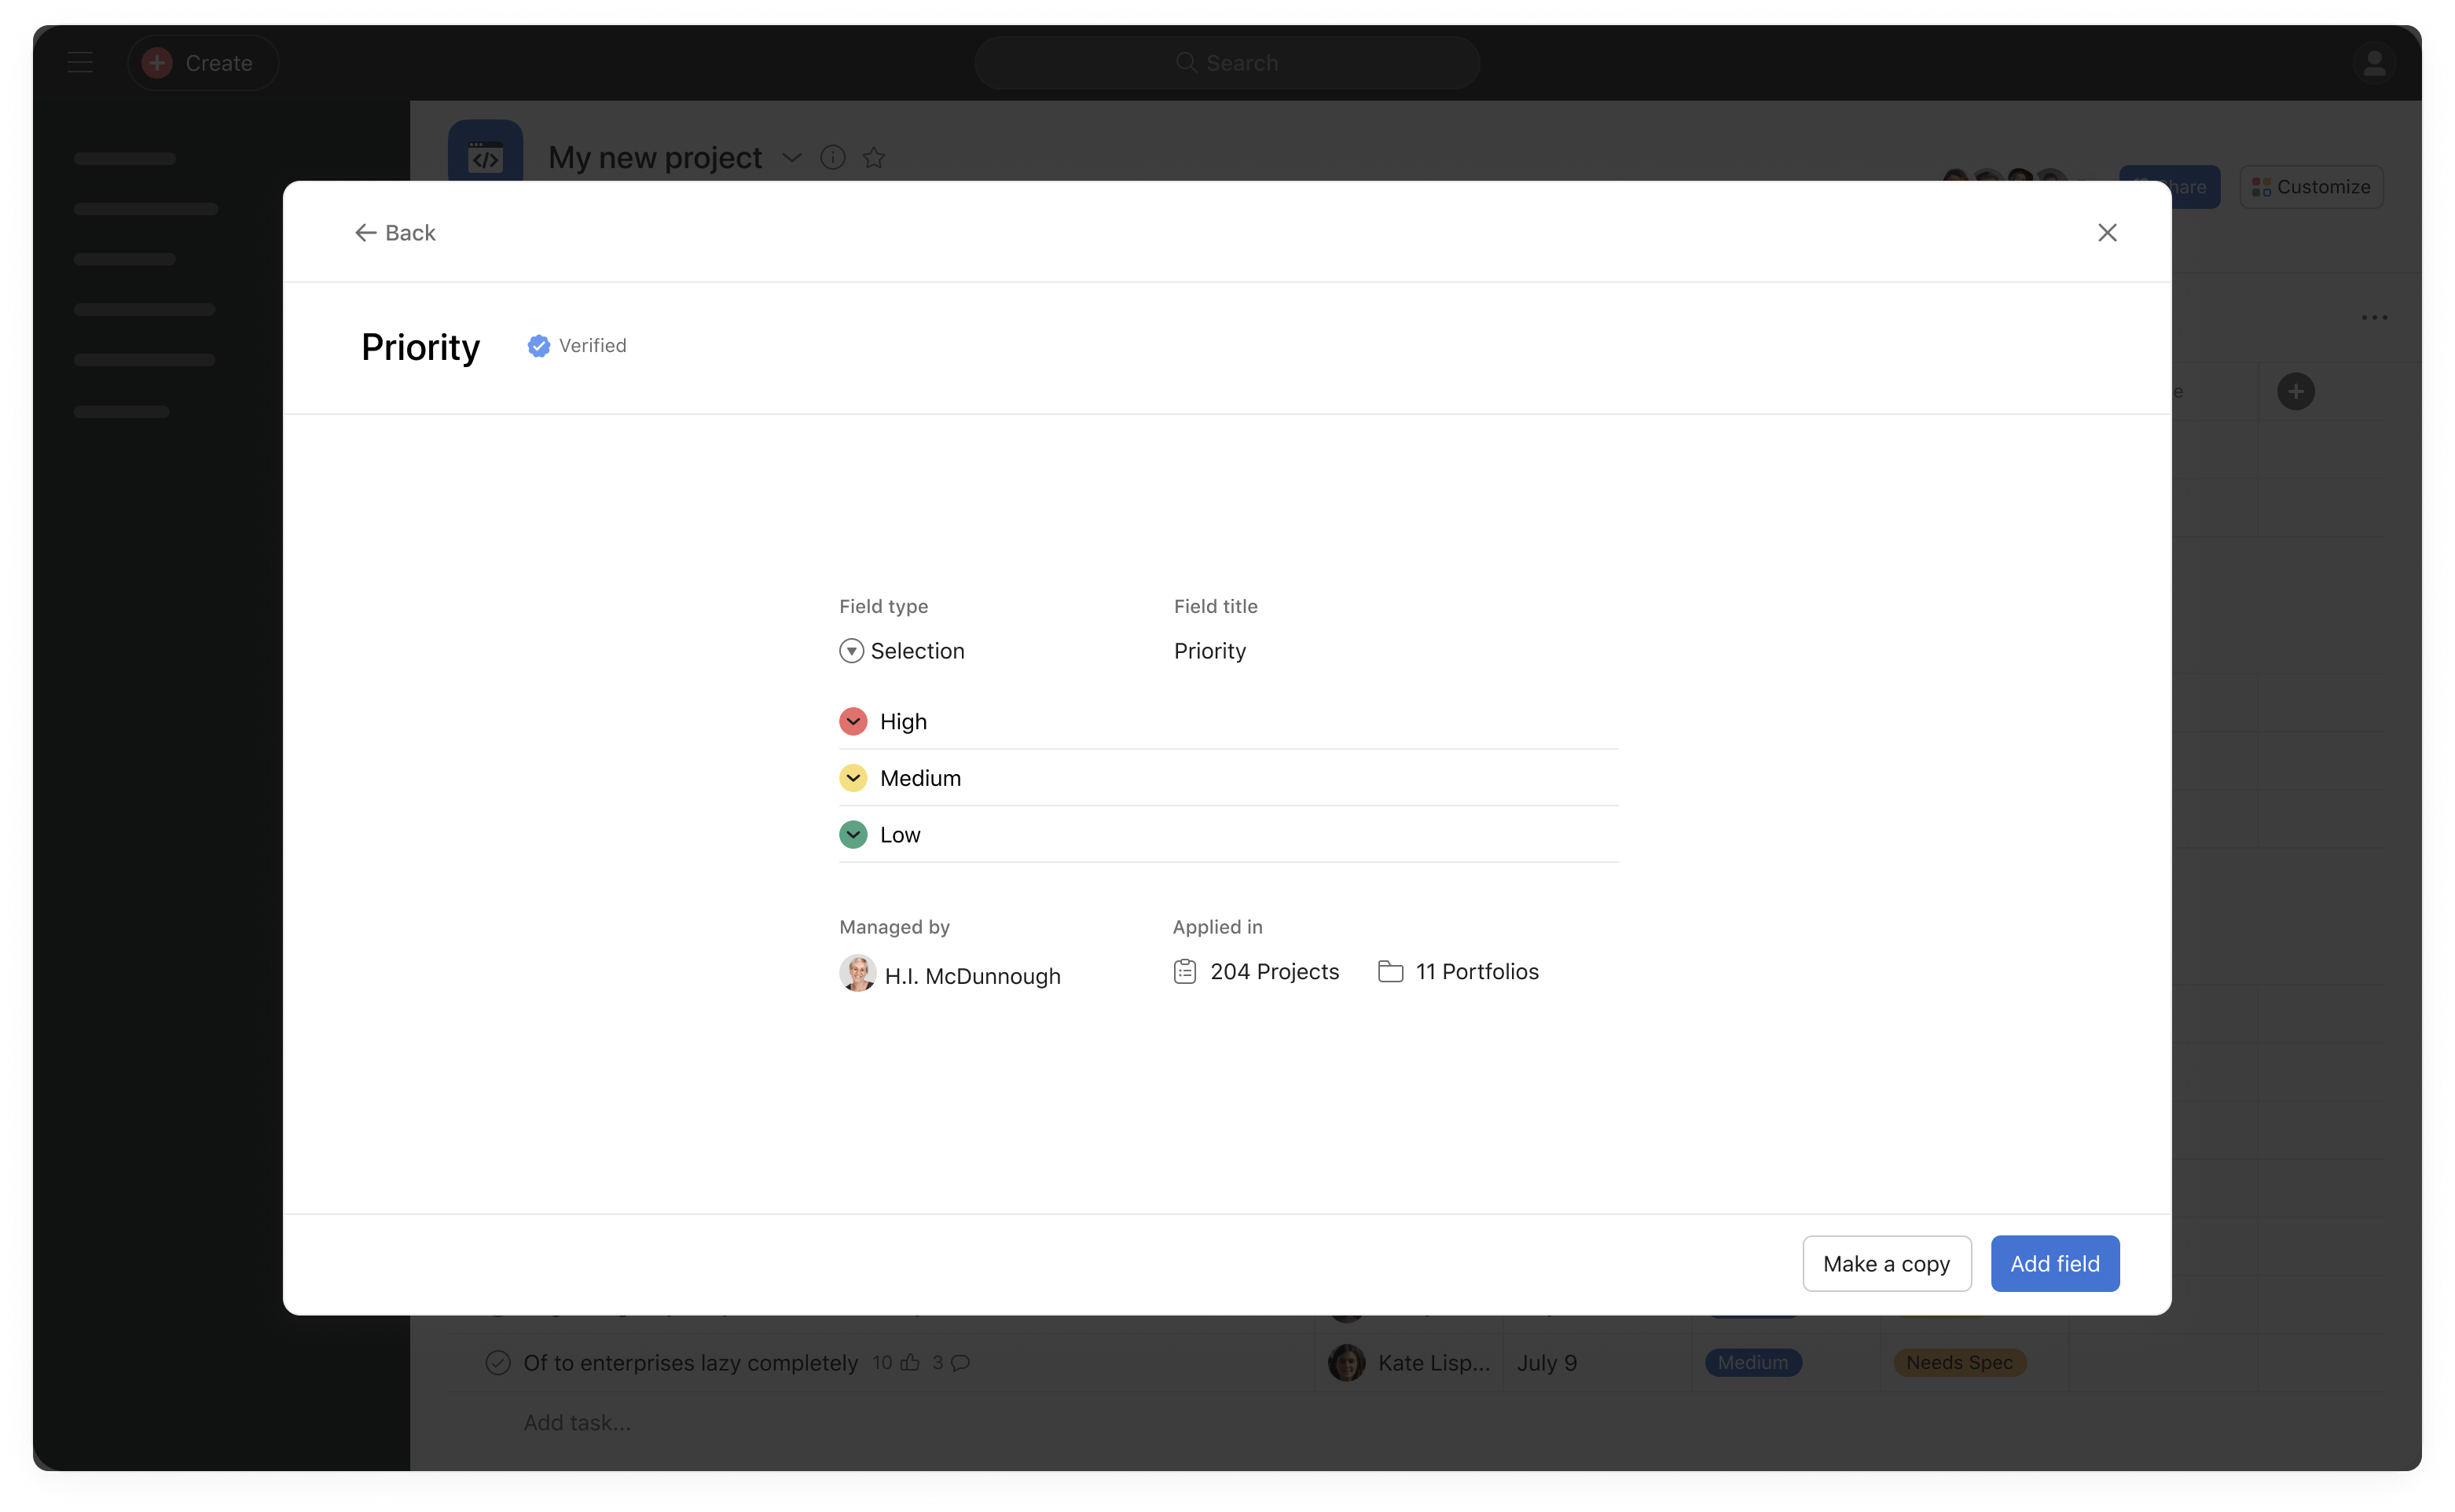Click the Low priority green icon
Screen dimensions: 2455x1512
coord(854,833)
